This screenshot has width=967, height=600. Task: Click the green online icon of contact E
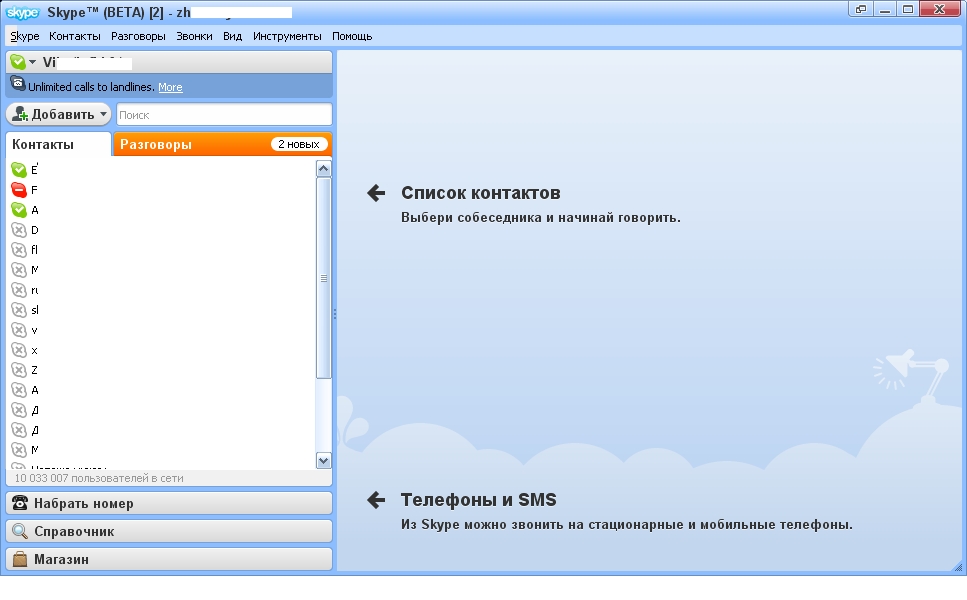point(19,170)
